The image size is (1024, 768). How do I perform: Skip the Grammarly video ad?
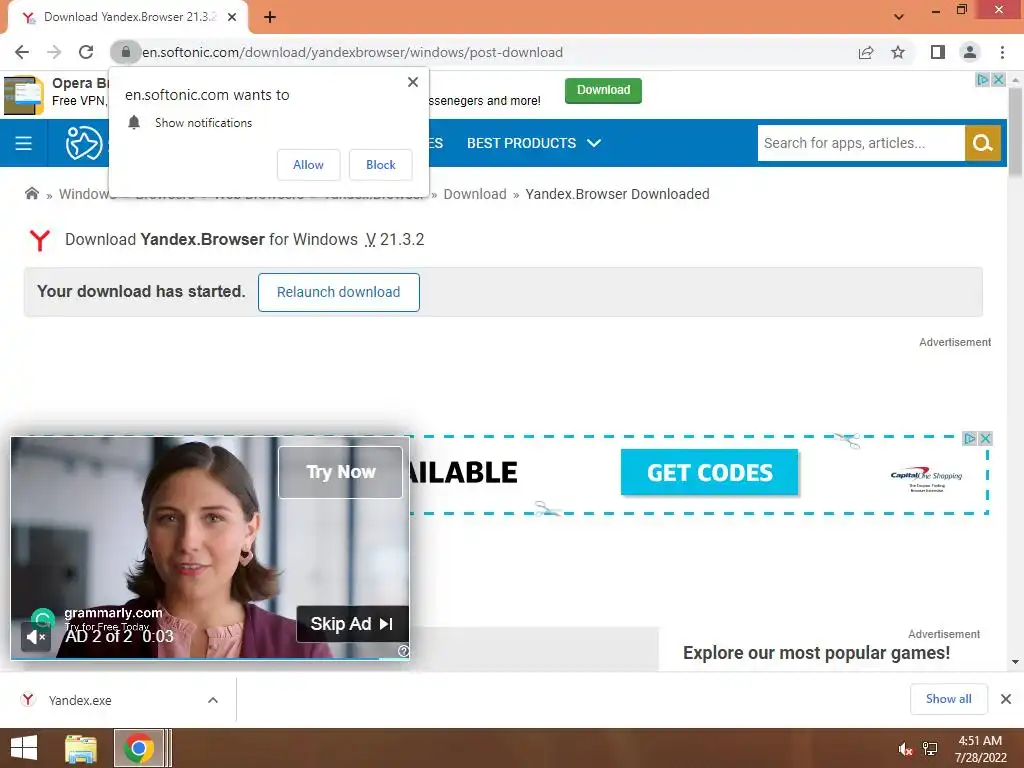pos(353,624)
